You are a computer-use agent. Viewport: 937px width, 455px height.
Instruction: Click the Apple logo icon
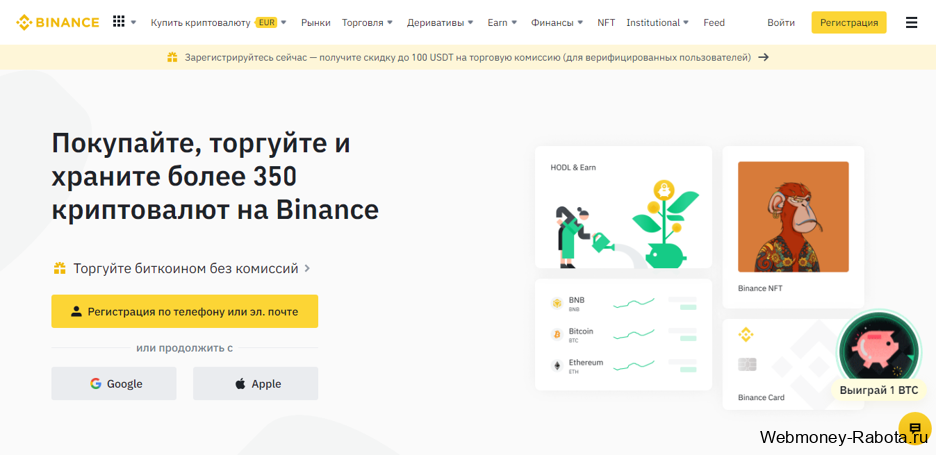[x=240, y=383]
